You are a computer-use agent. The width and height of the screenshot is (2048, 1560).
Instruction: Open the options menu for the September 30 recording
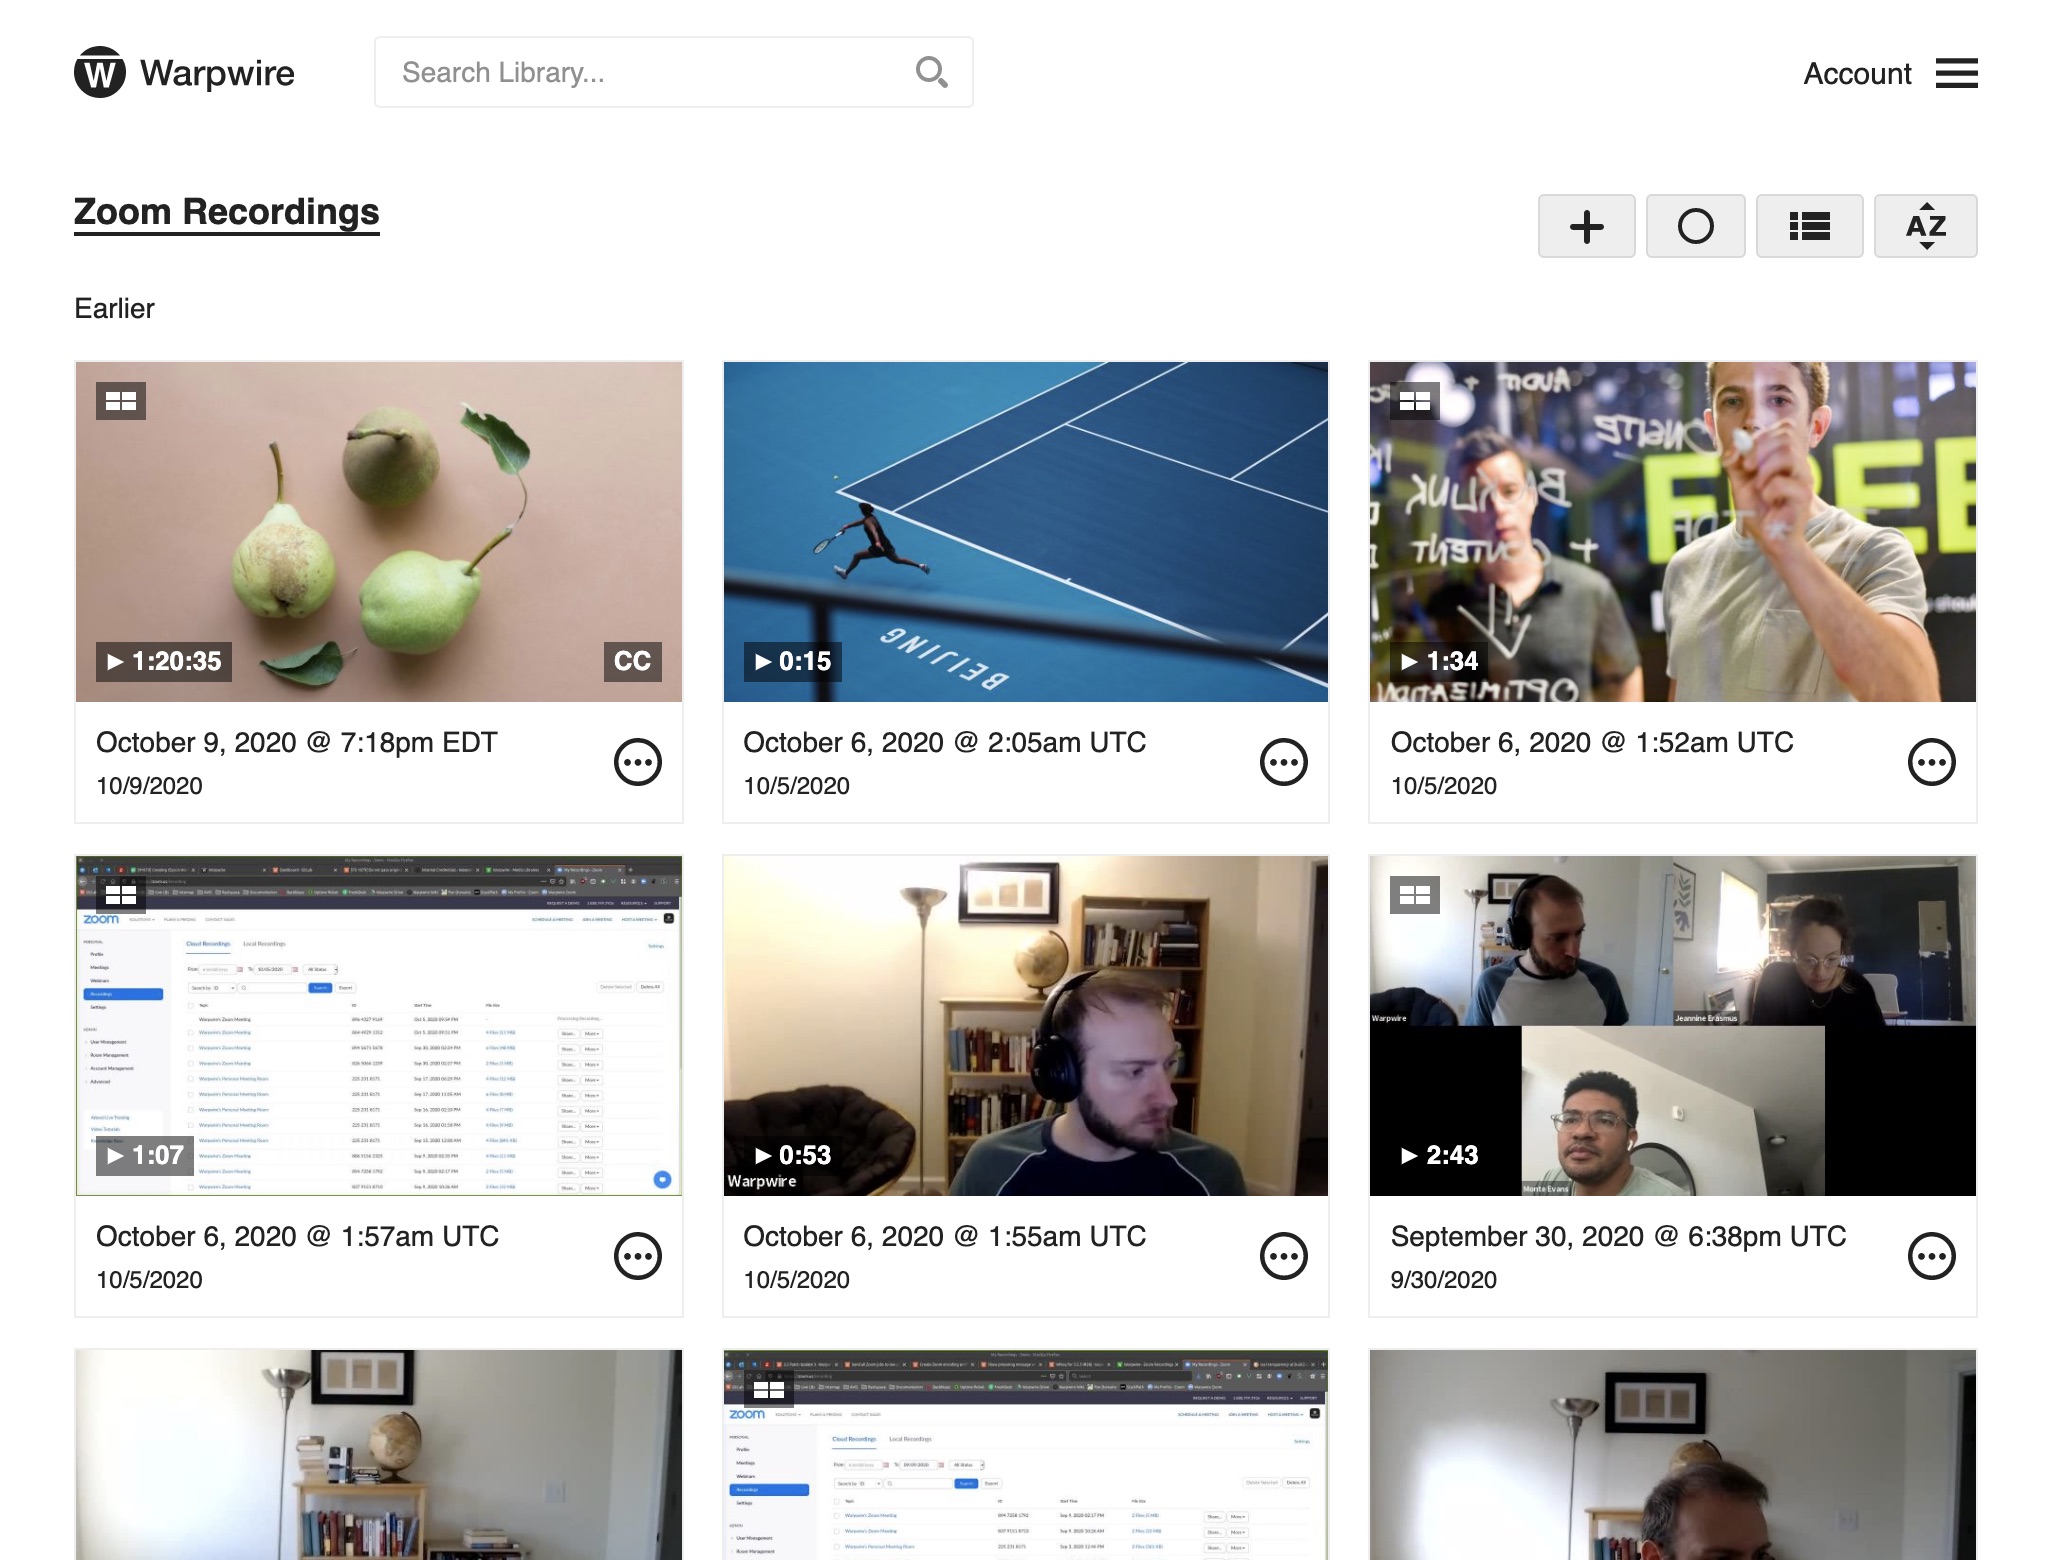[1931, 1255]
